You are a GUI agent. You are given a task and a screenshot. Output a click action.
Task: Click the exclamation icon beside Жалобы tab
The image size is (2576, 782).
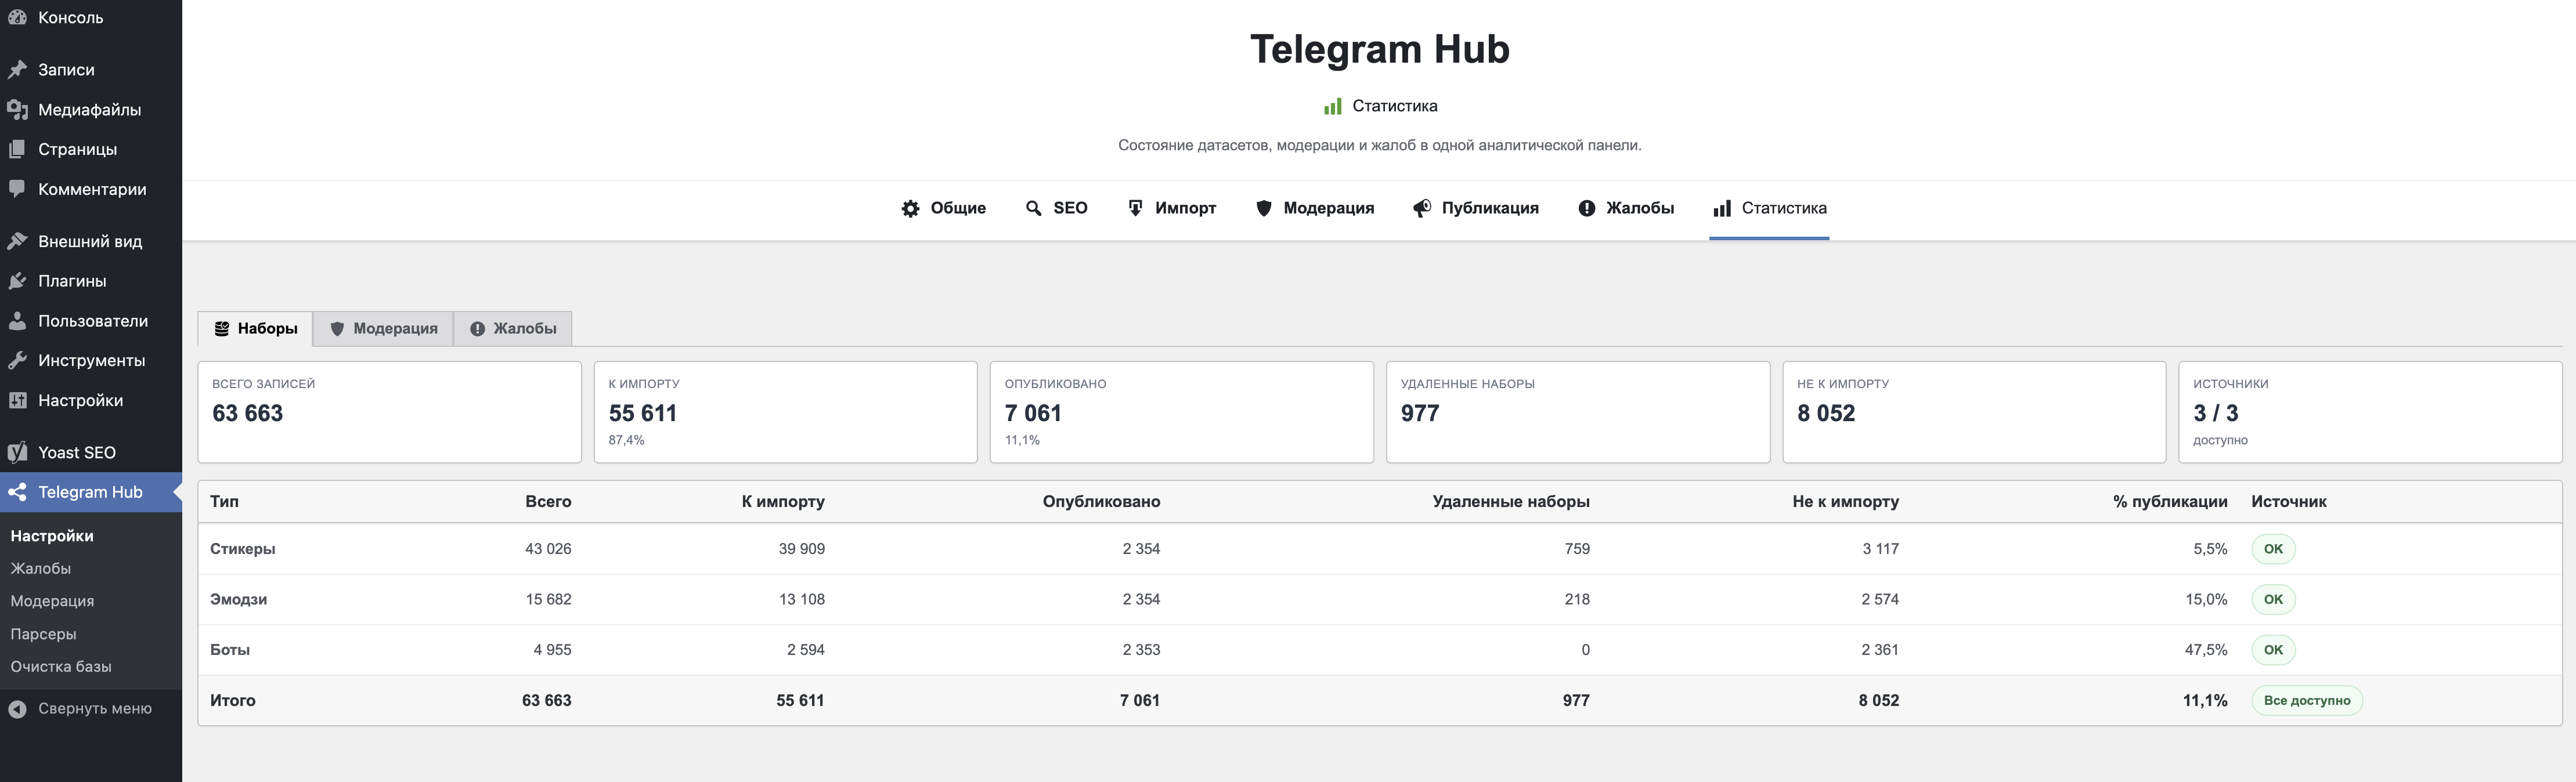(1586, 208)
